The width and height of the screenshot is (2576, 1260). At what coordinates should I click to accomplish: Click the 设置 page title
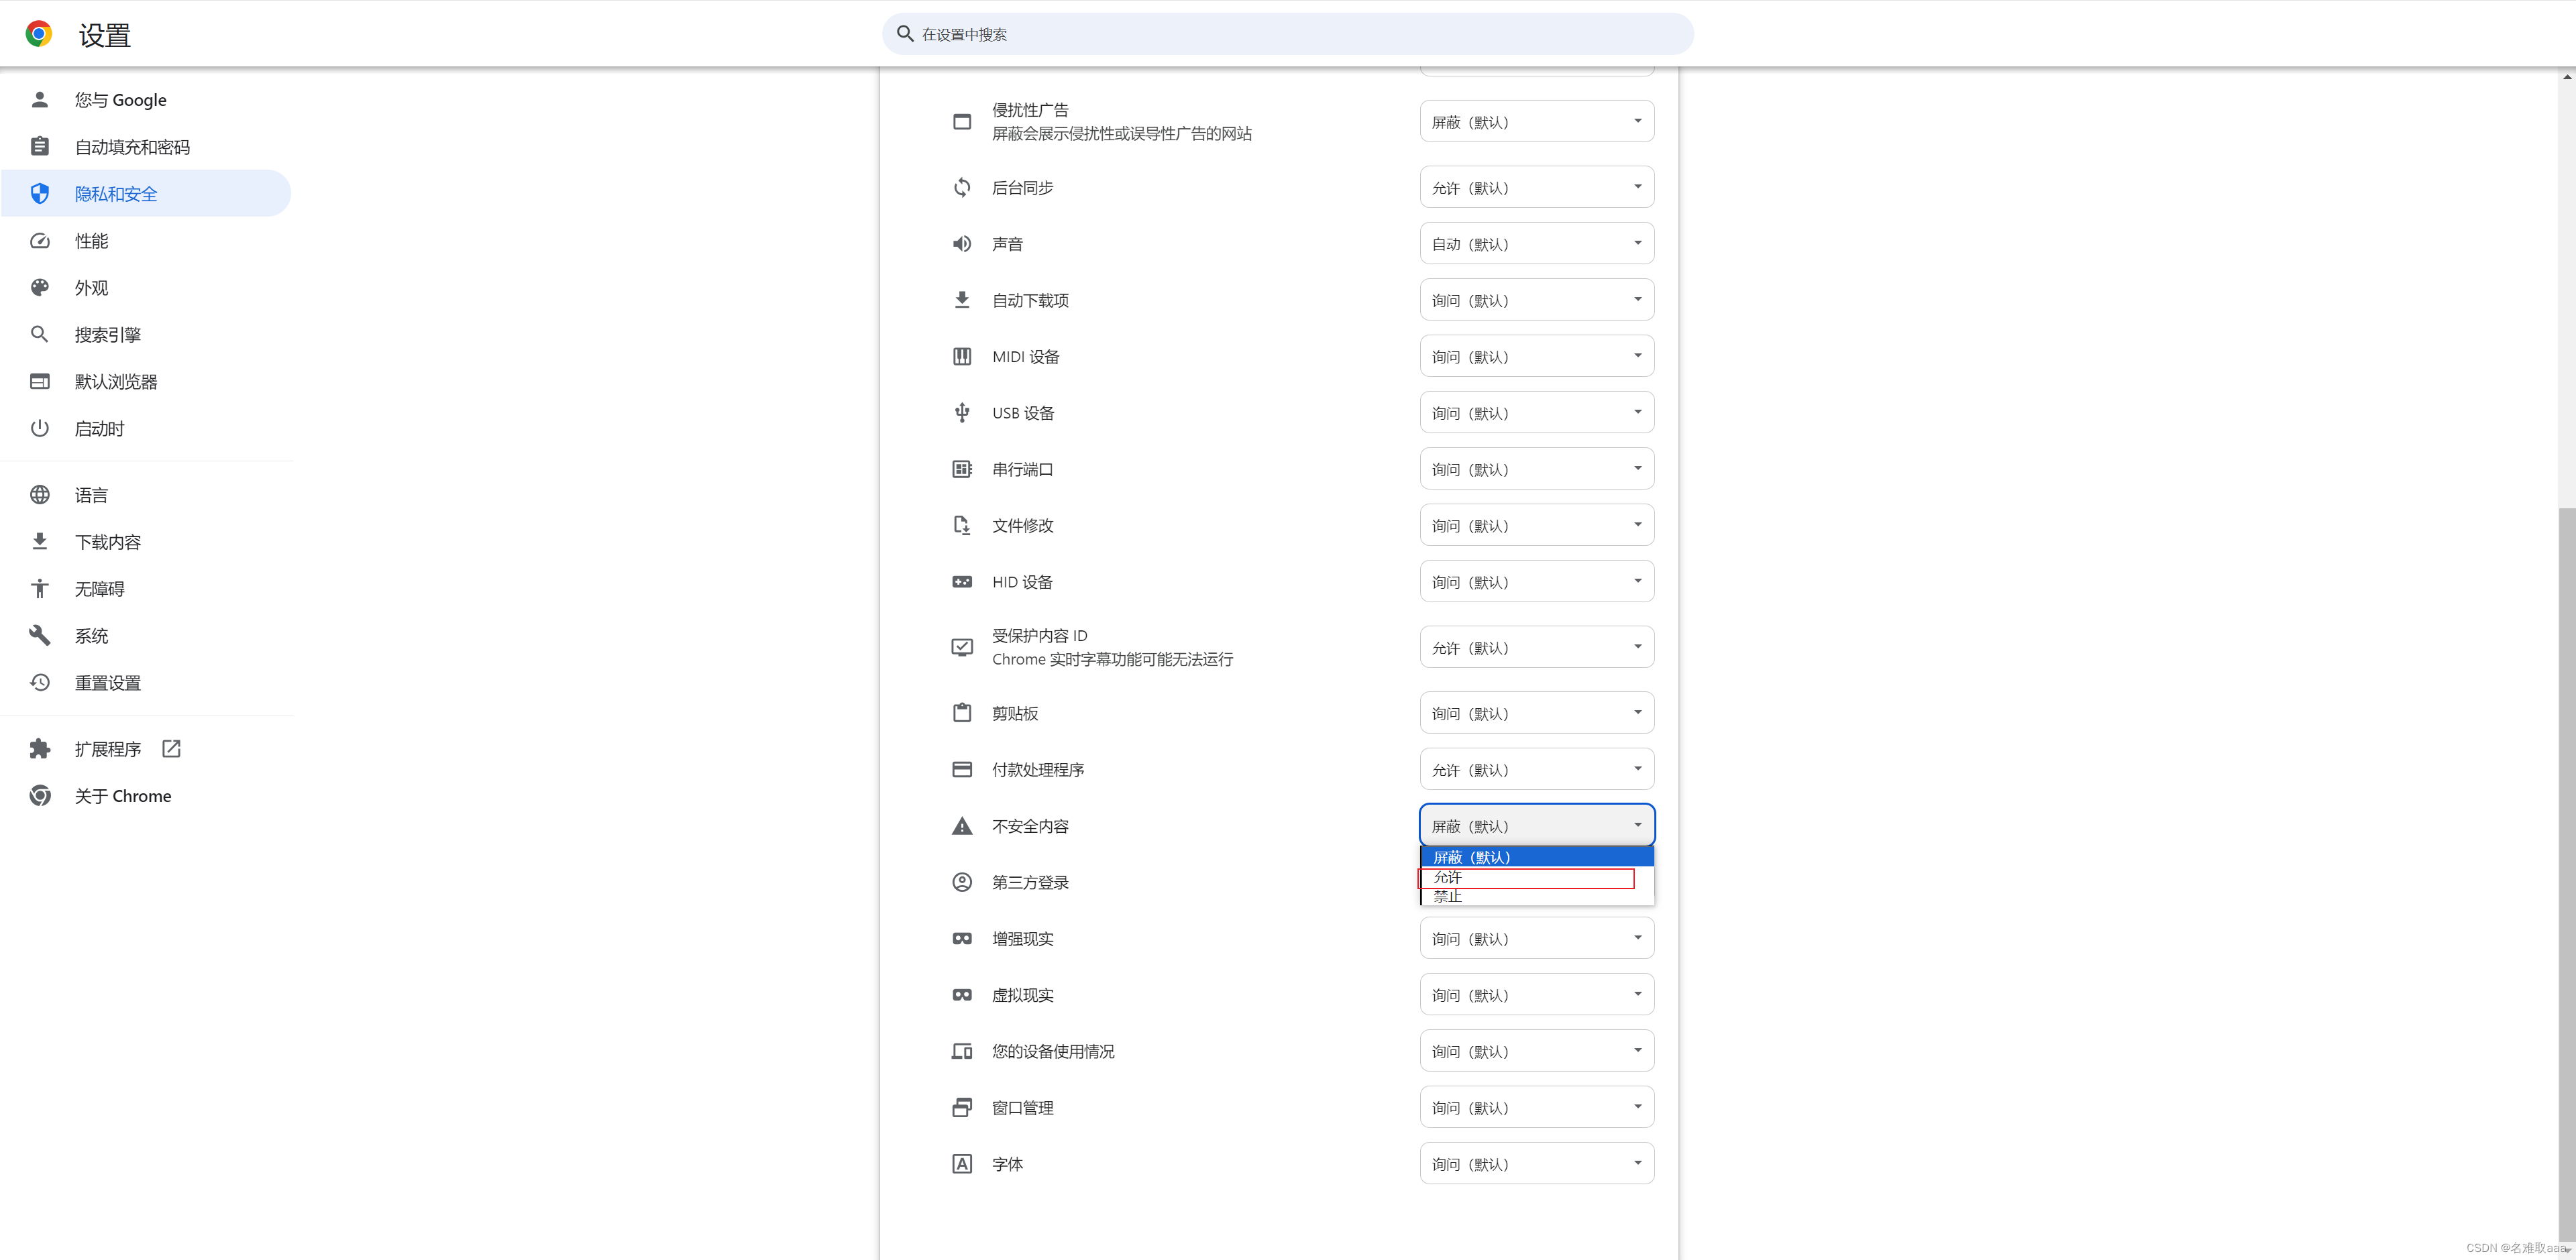pos(105,35)
